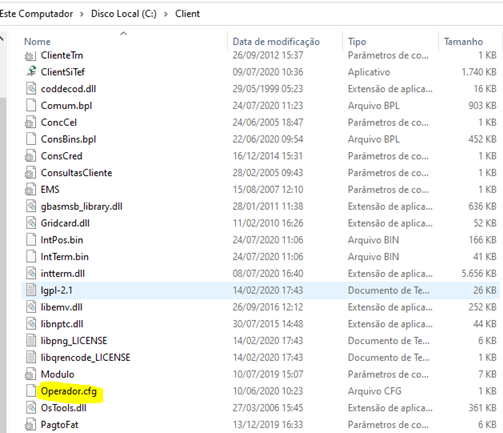This screenshot has width=503, height=433.
Task: Click date 29/05/1999 05:23
Action: [x=268, y=89]
